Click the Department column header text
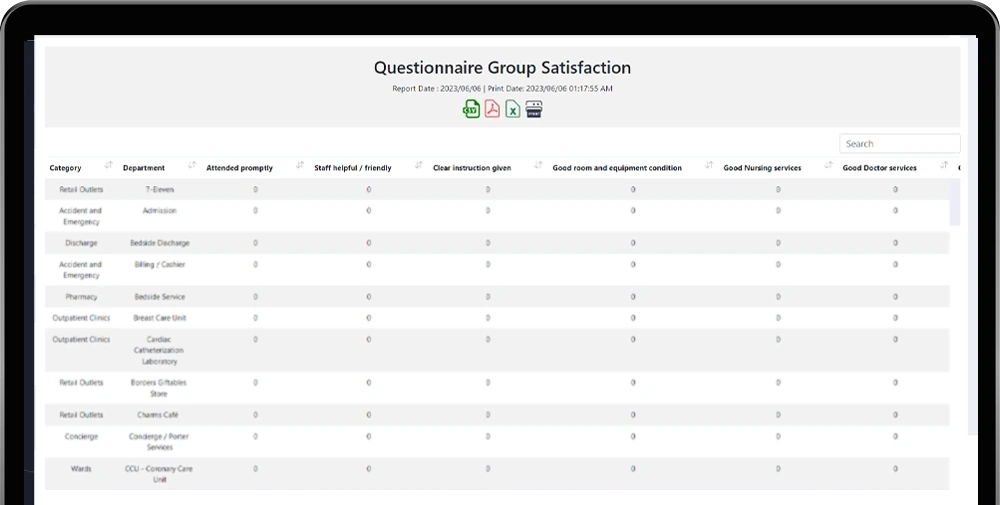 [144, 168]
